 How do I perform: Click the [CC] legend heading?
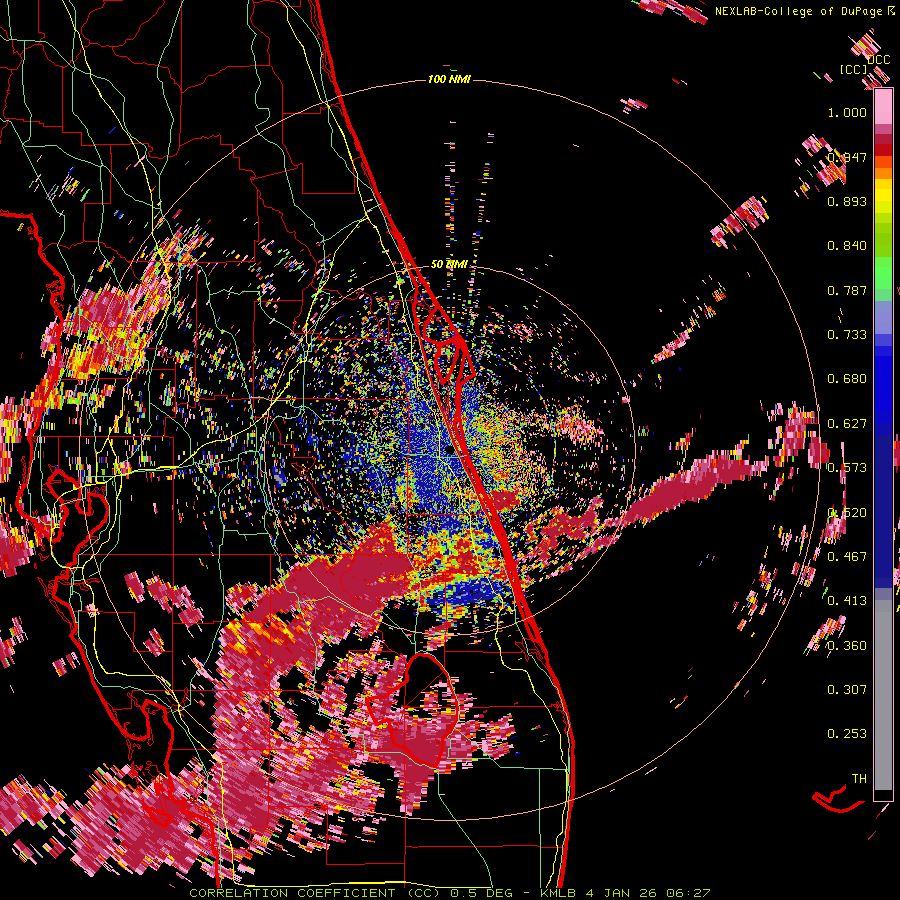pyautogui.click(x=854, y=69)
